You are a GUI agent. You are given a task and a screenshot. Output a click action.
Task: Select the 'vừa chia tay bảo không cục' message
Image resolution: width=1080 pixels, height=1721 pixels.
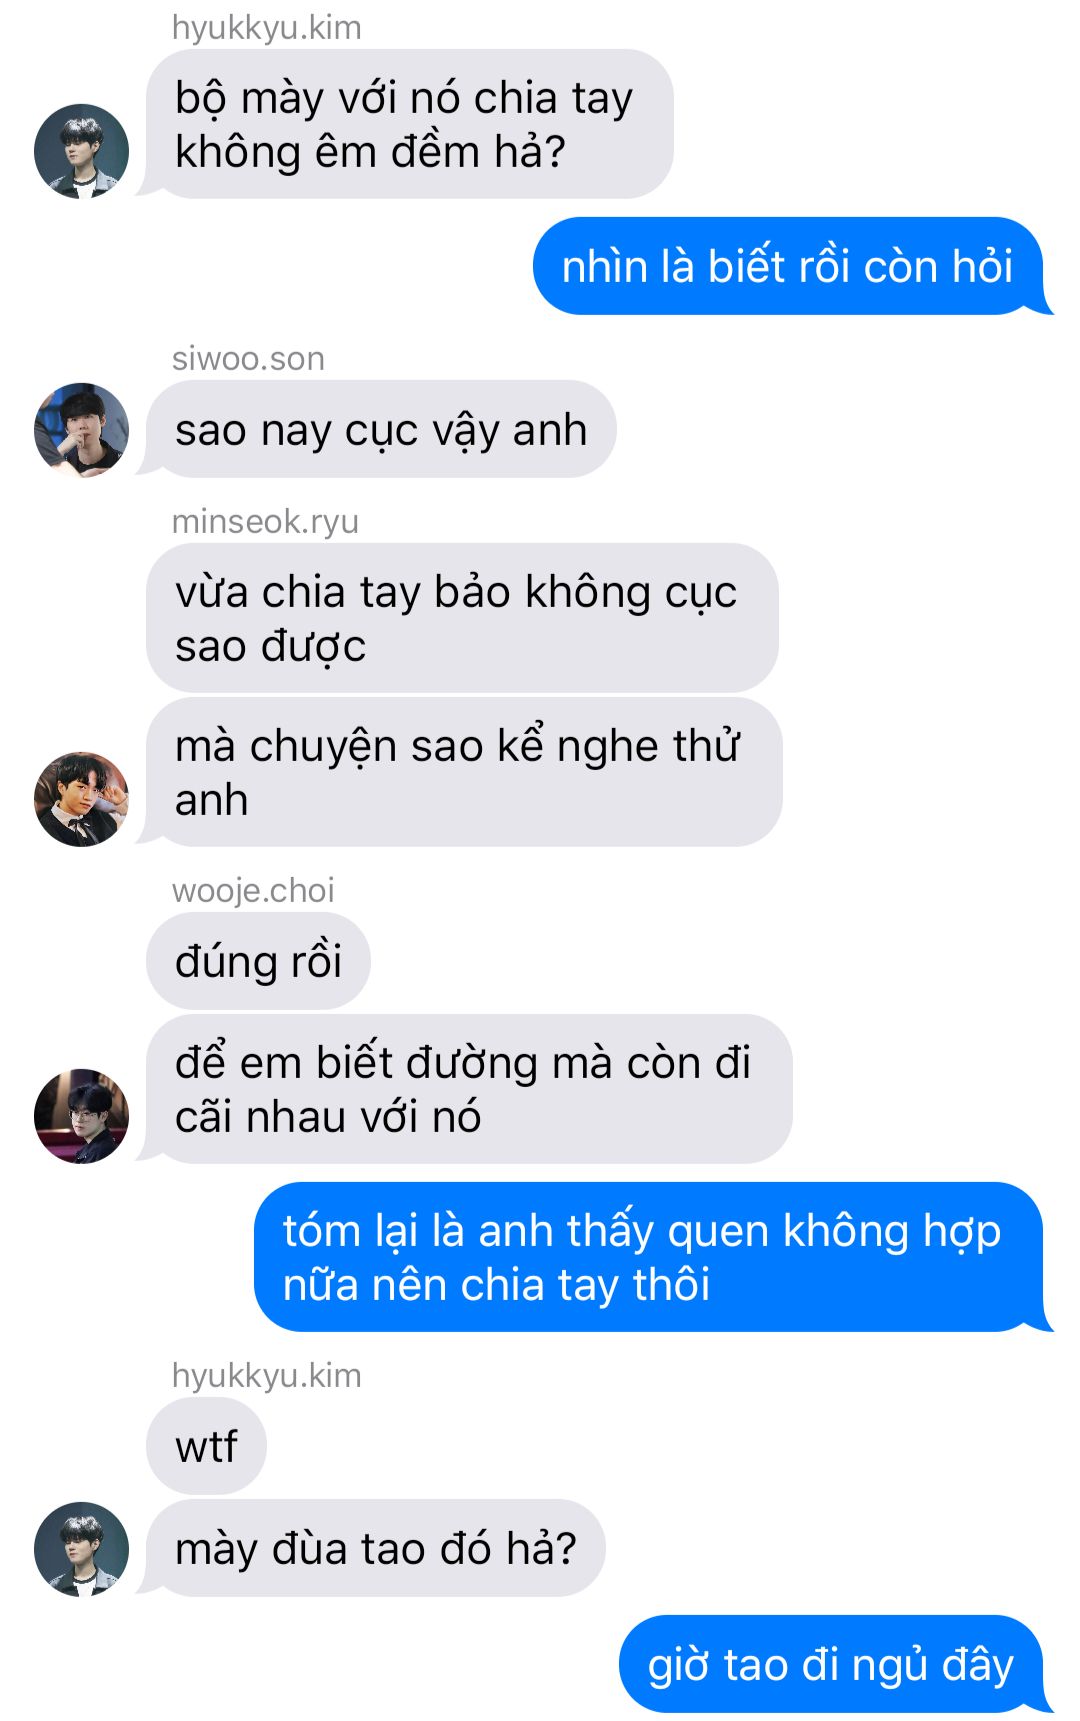[462, 618]
